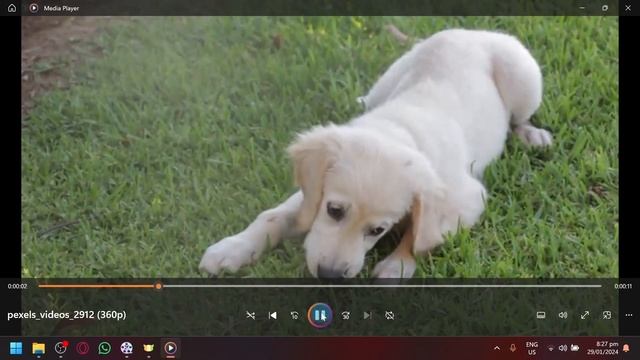Open the taskbar app with red badge
Screen dimensions: 640x360
[60, 348]
